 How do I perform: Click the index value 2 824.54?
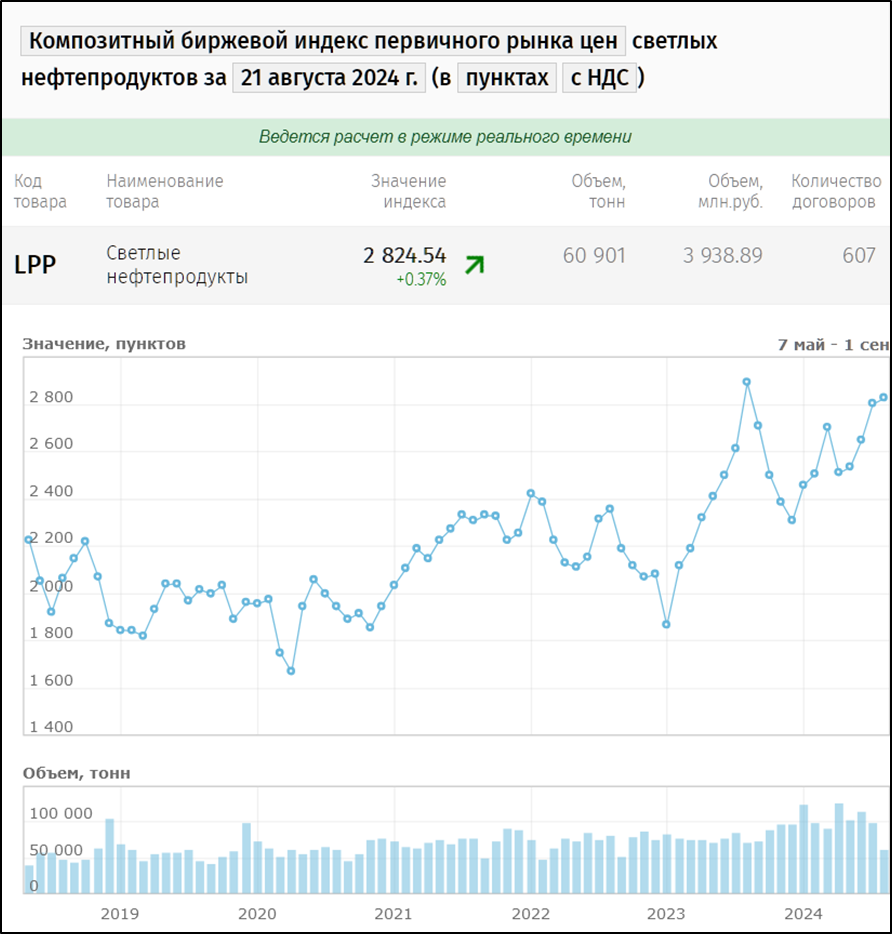[x=405, y=256]
